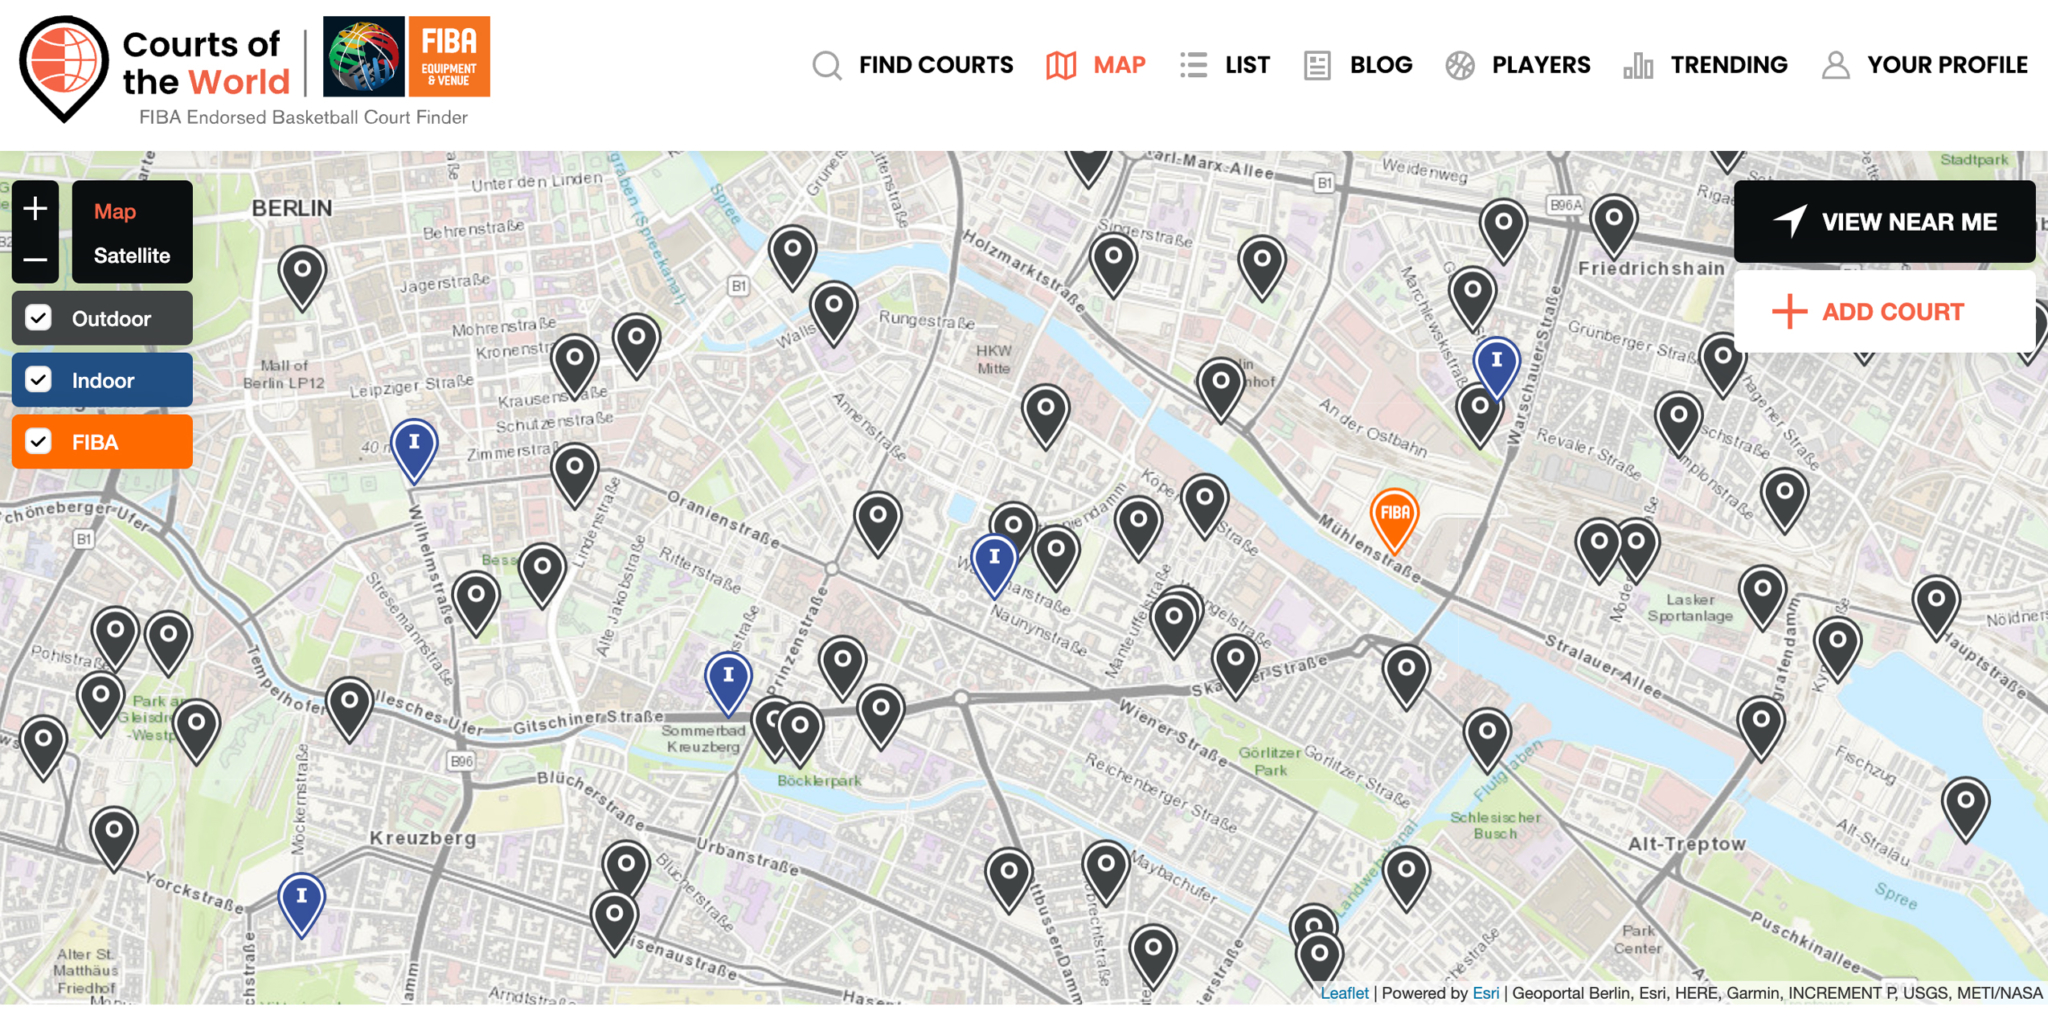Switch basemap to Satellite
The width and height of the screenshot is (2048, 1023).
[132, 256]
